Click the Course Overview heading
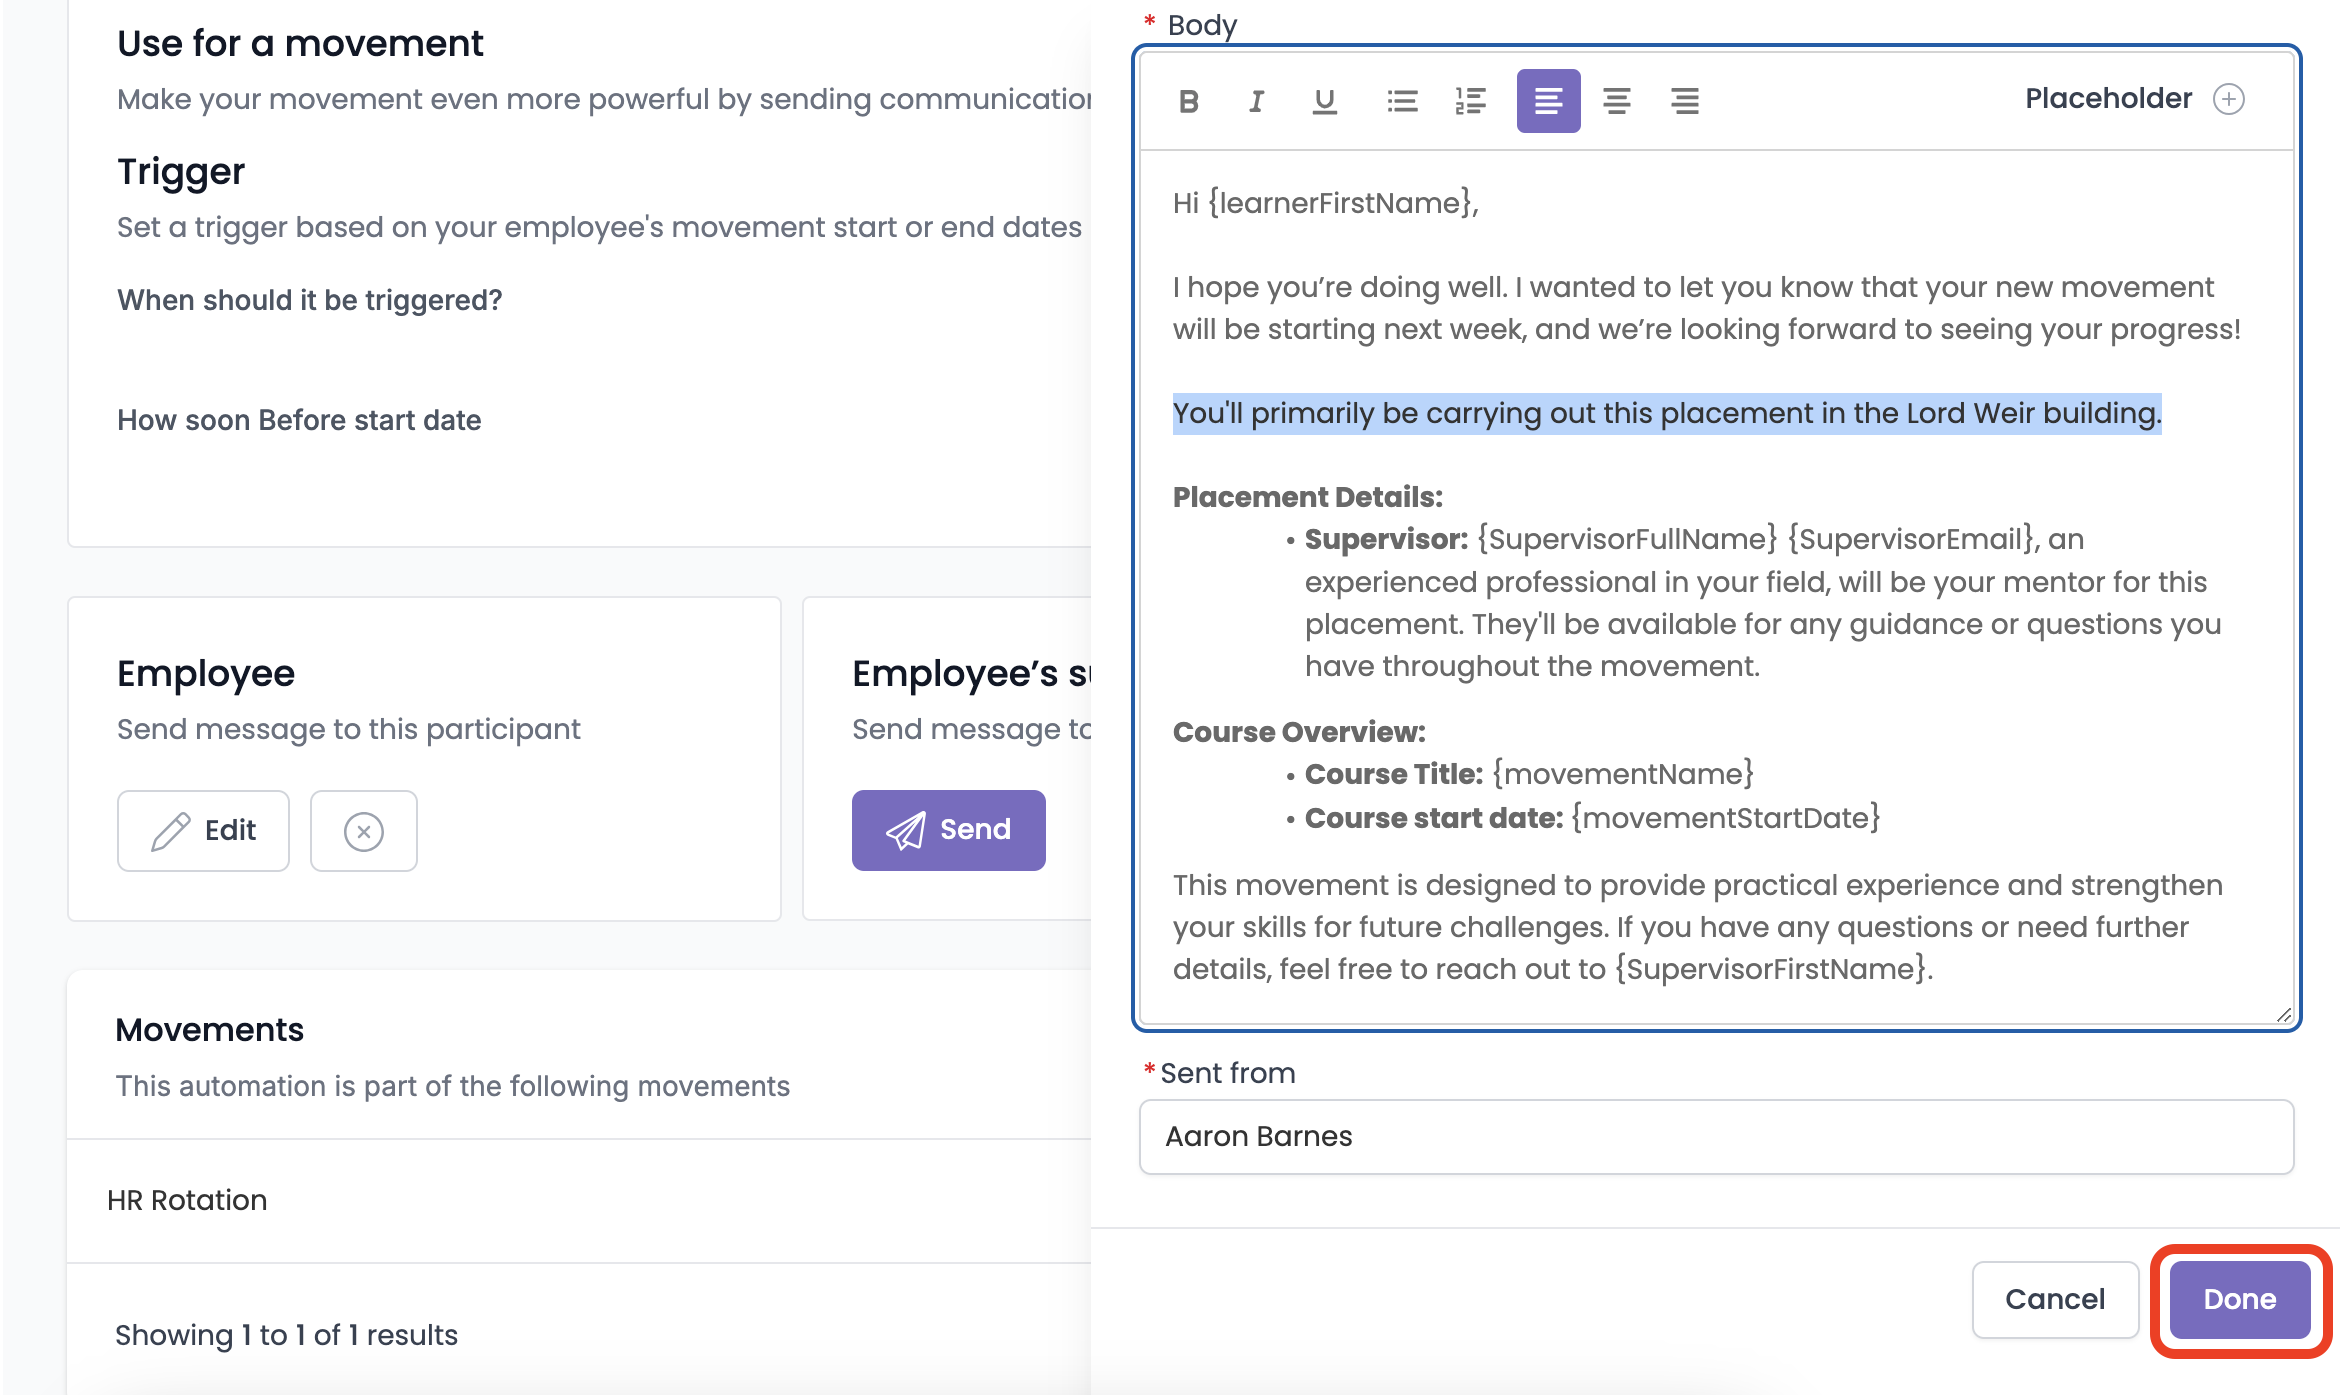 point(1299,732)
